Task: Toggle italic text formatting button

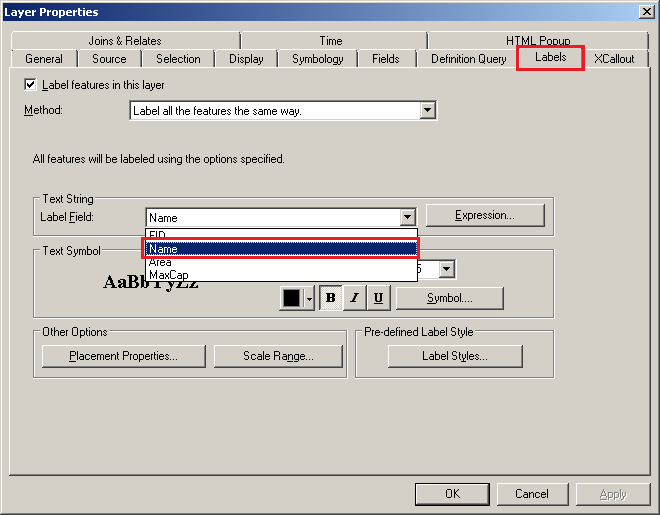Action: pyautogui.click(x=354, y=298)
